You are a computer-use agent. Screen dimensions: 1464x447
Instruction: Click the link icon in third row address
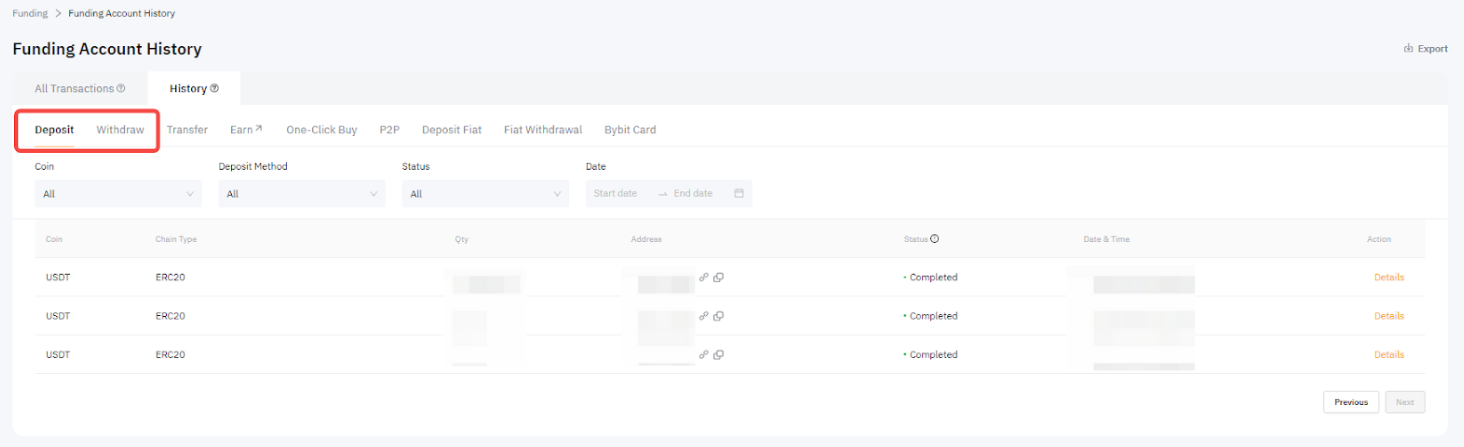(x=704, y=355)
